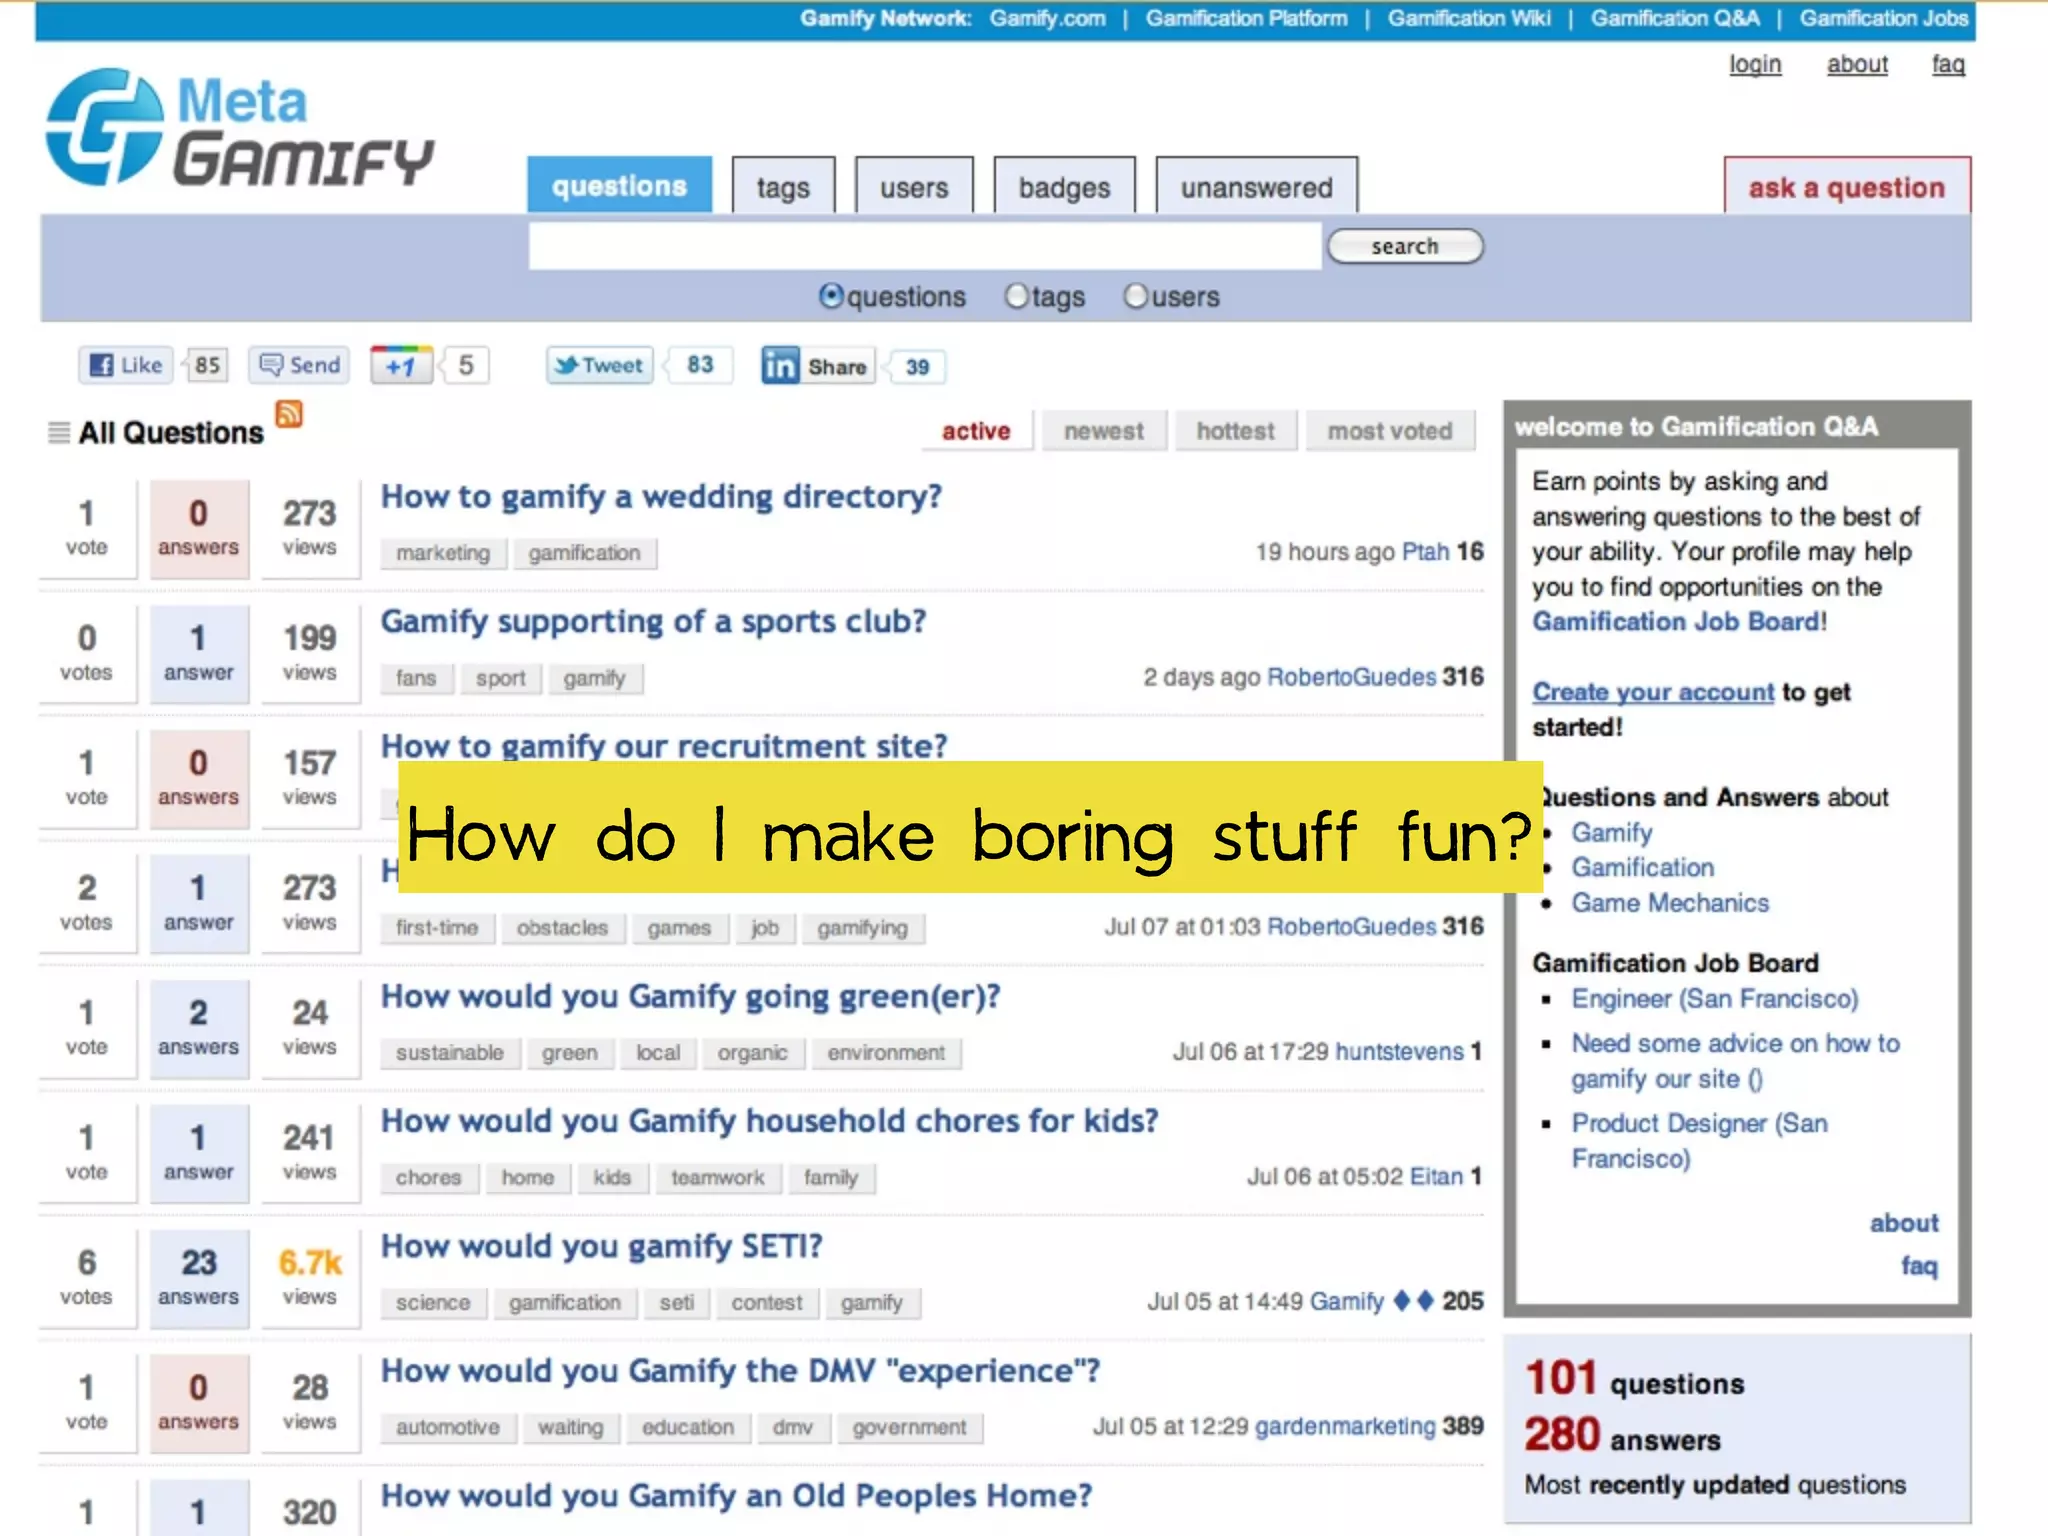
Task: Open 'How would you gamify SETI?'
Action: point(602,1247)
